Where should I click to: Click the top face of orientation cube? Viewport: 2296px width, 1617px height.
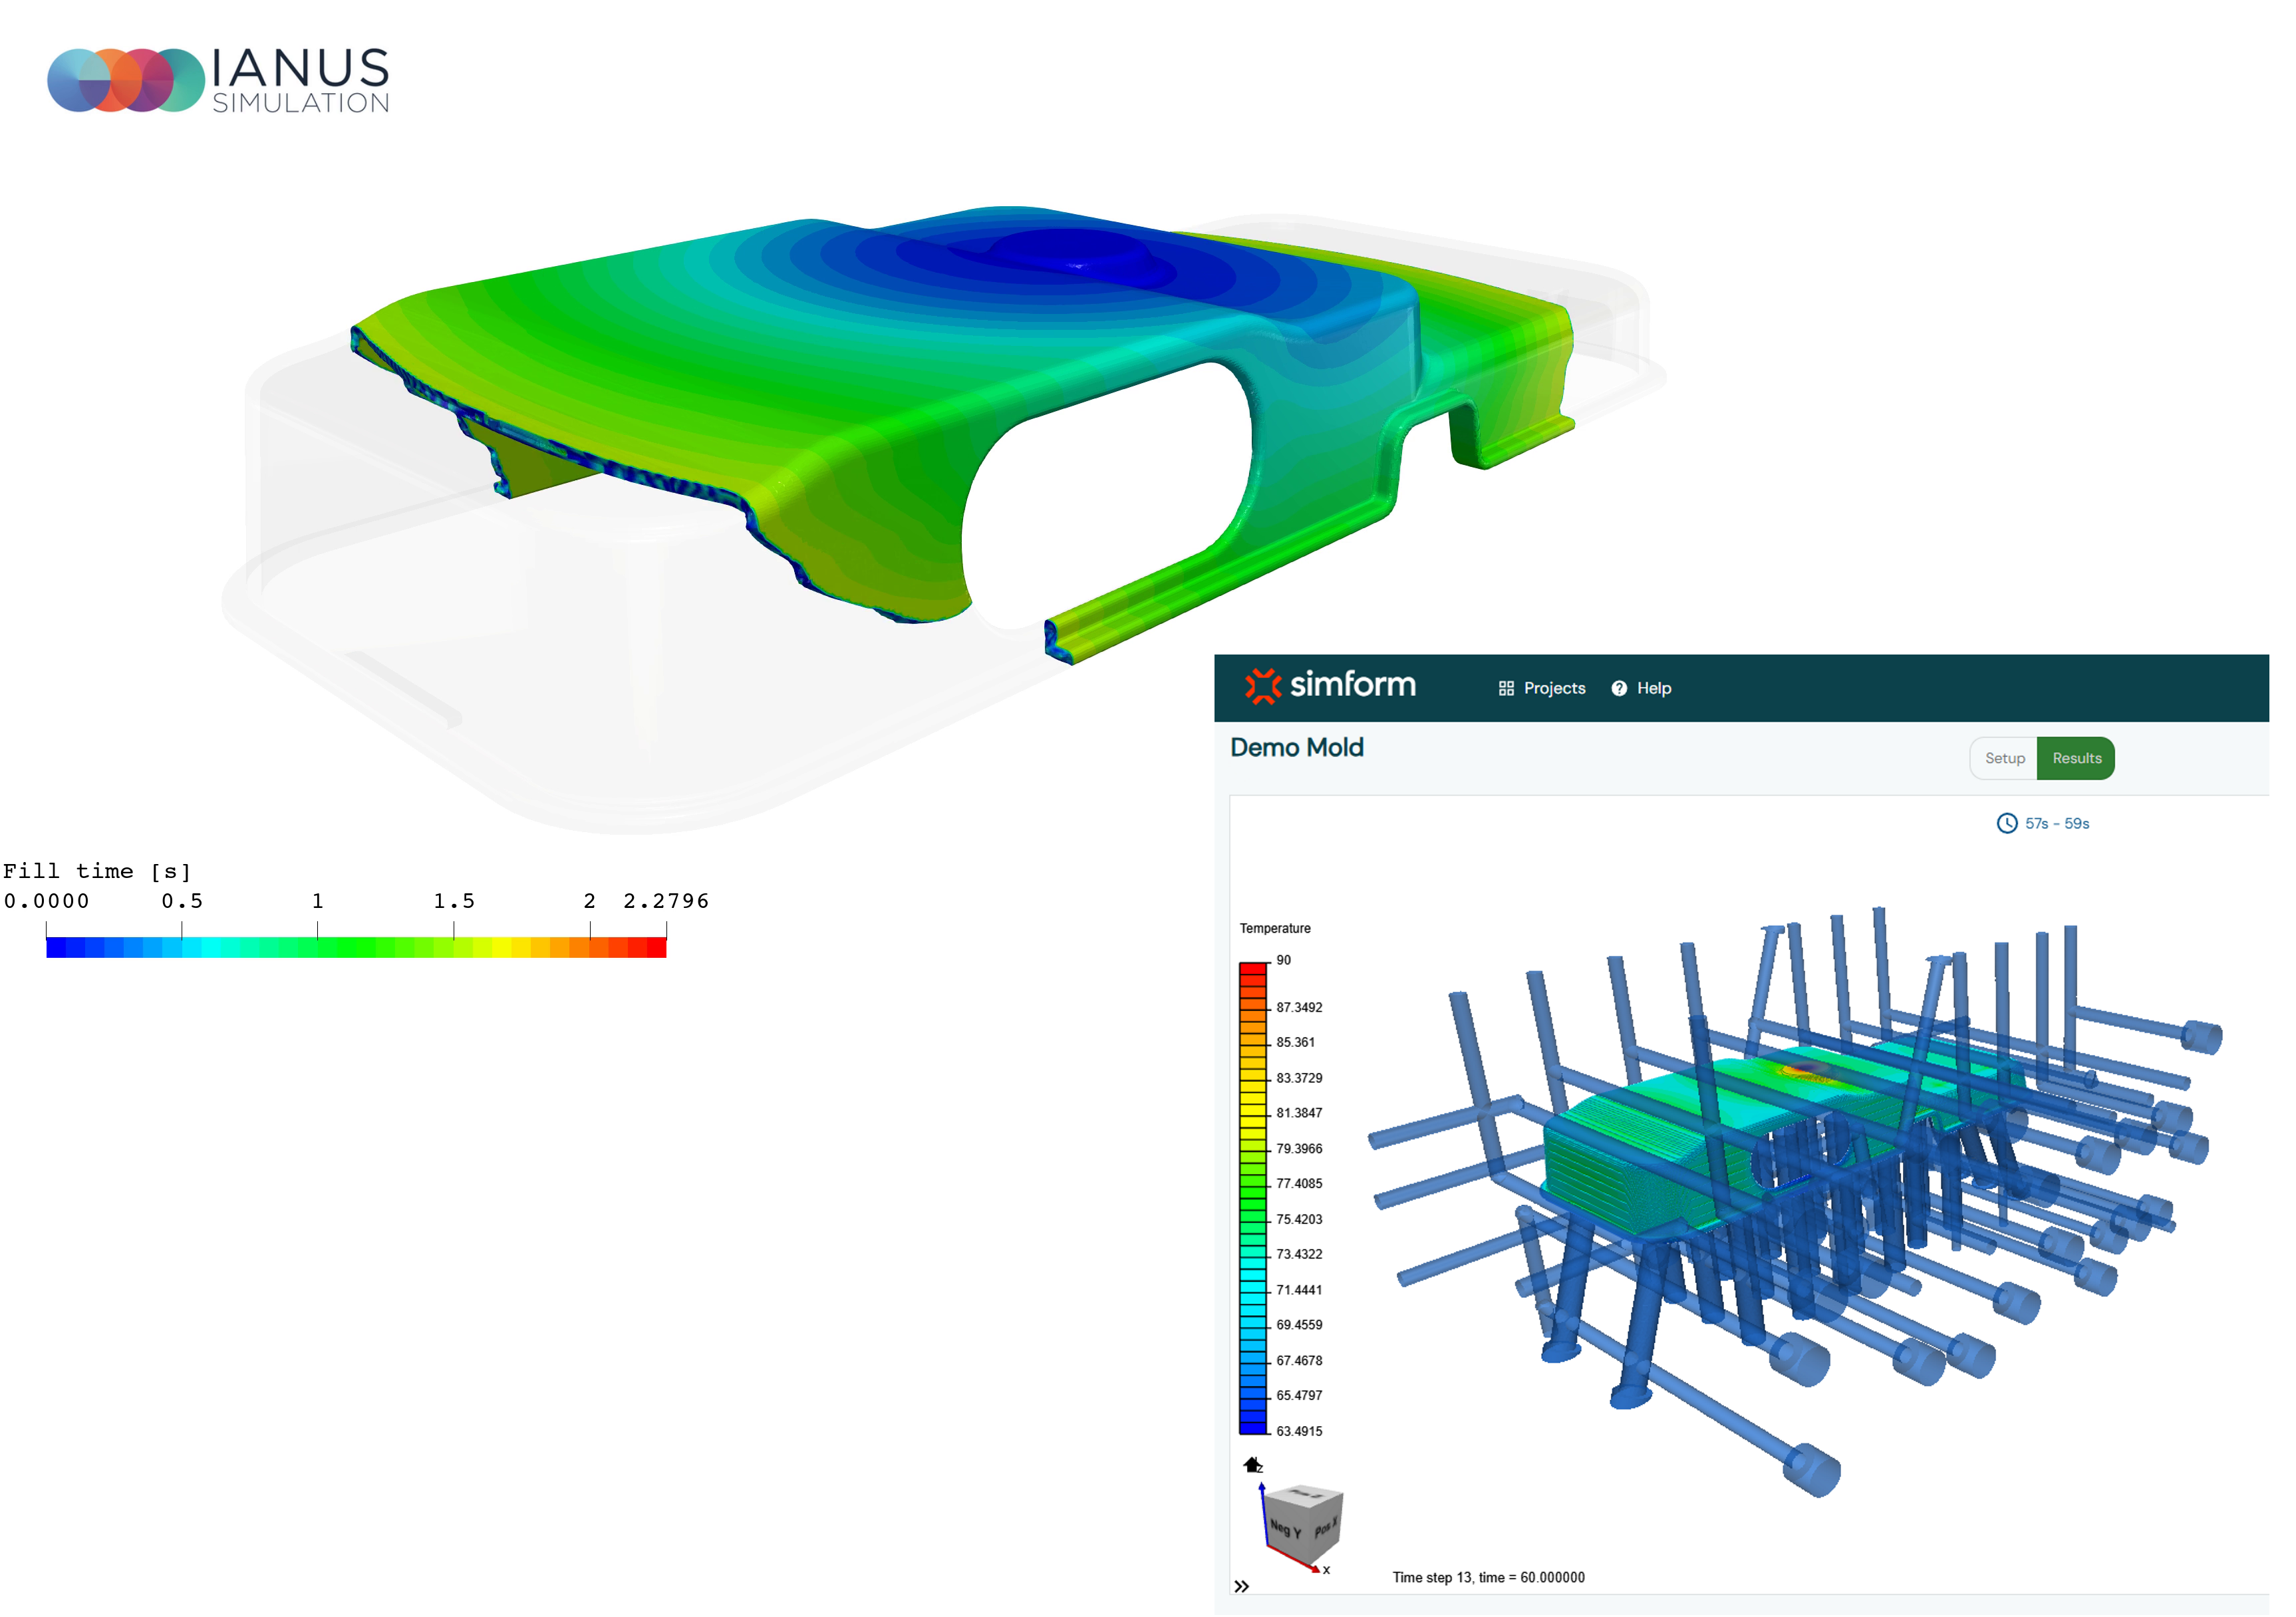(1306, 1496)
